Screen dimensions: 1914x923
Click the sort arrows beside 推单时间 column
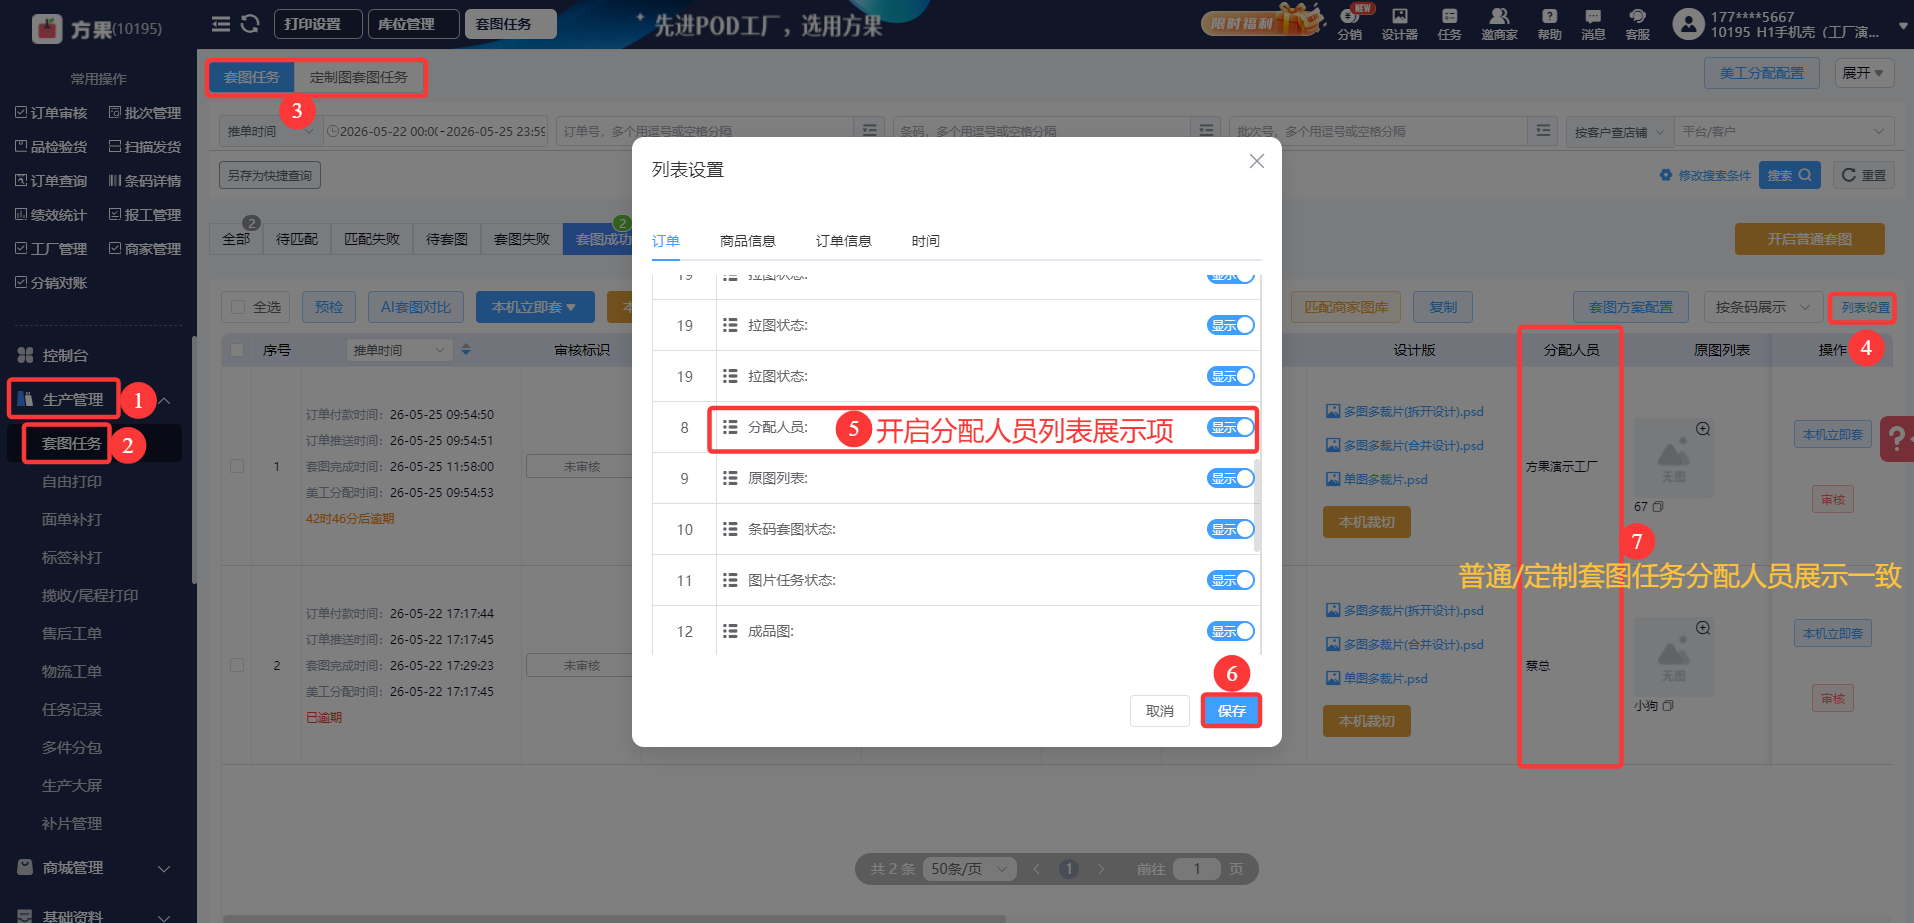pos(466,350)
